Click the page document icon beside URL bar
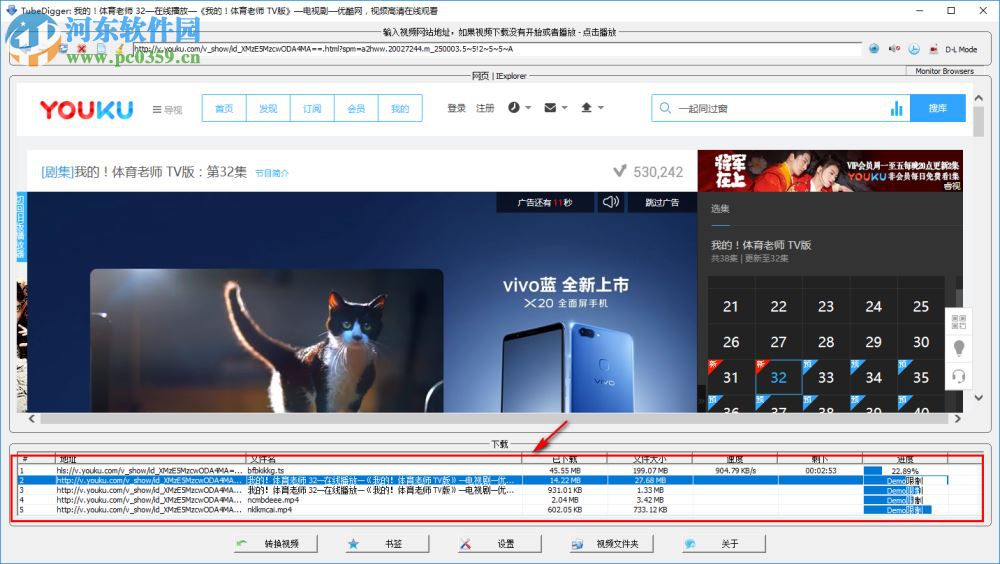The width and height of the screenshot is (1000, 564). 101,48
